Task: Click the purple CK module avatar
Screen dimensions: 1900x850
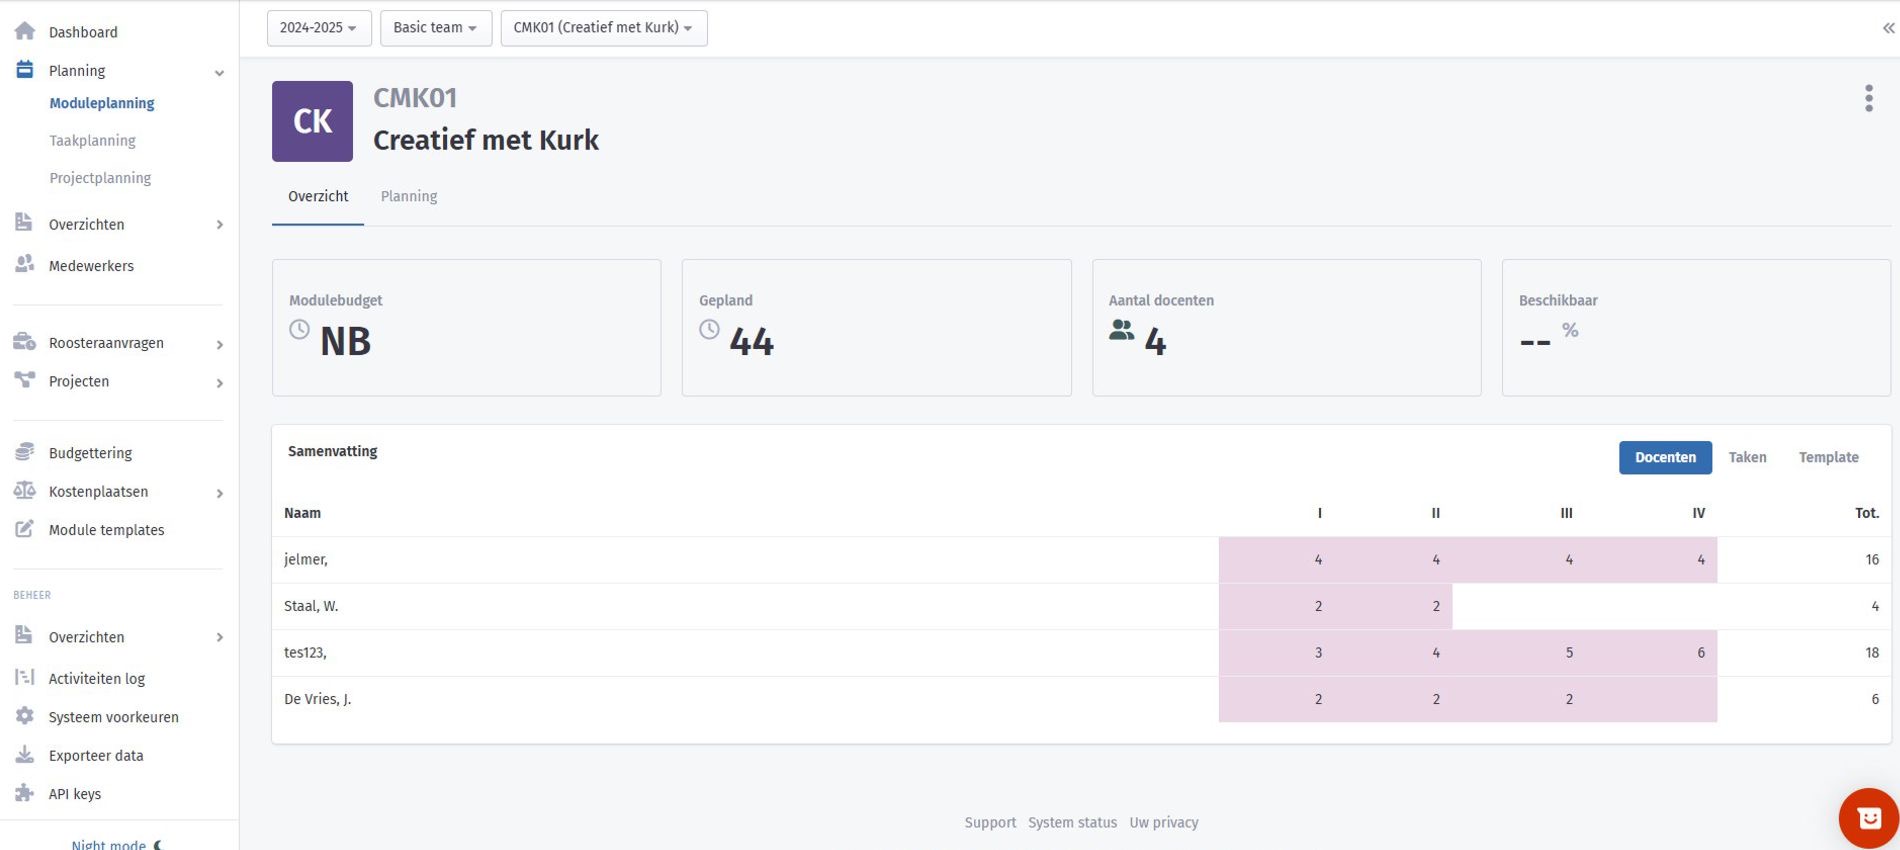Action: (312, 121)
